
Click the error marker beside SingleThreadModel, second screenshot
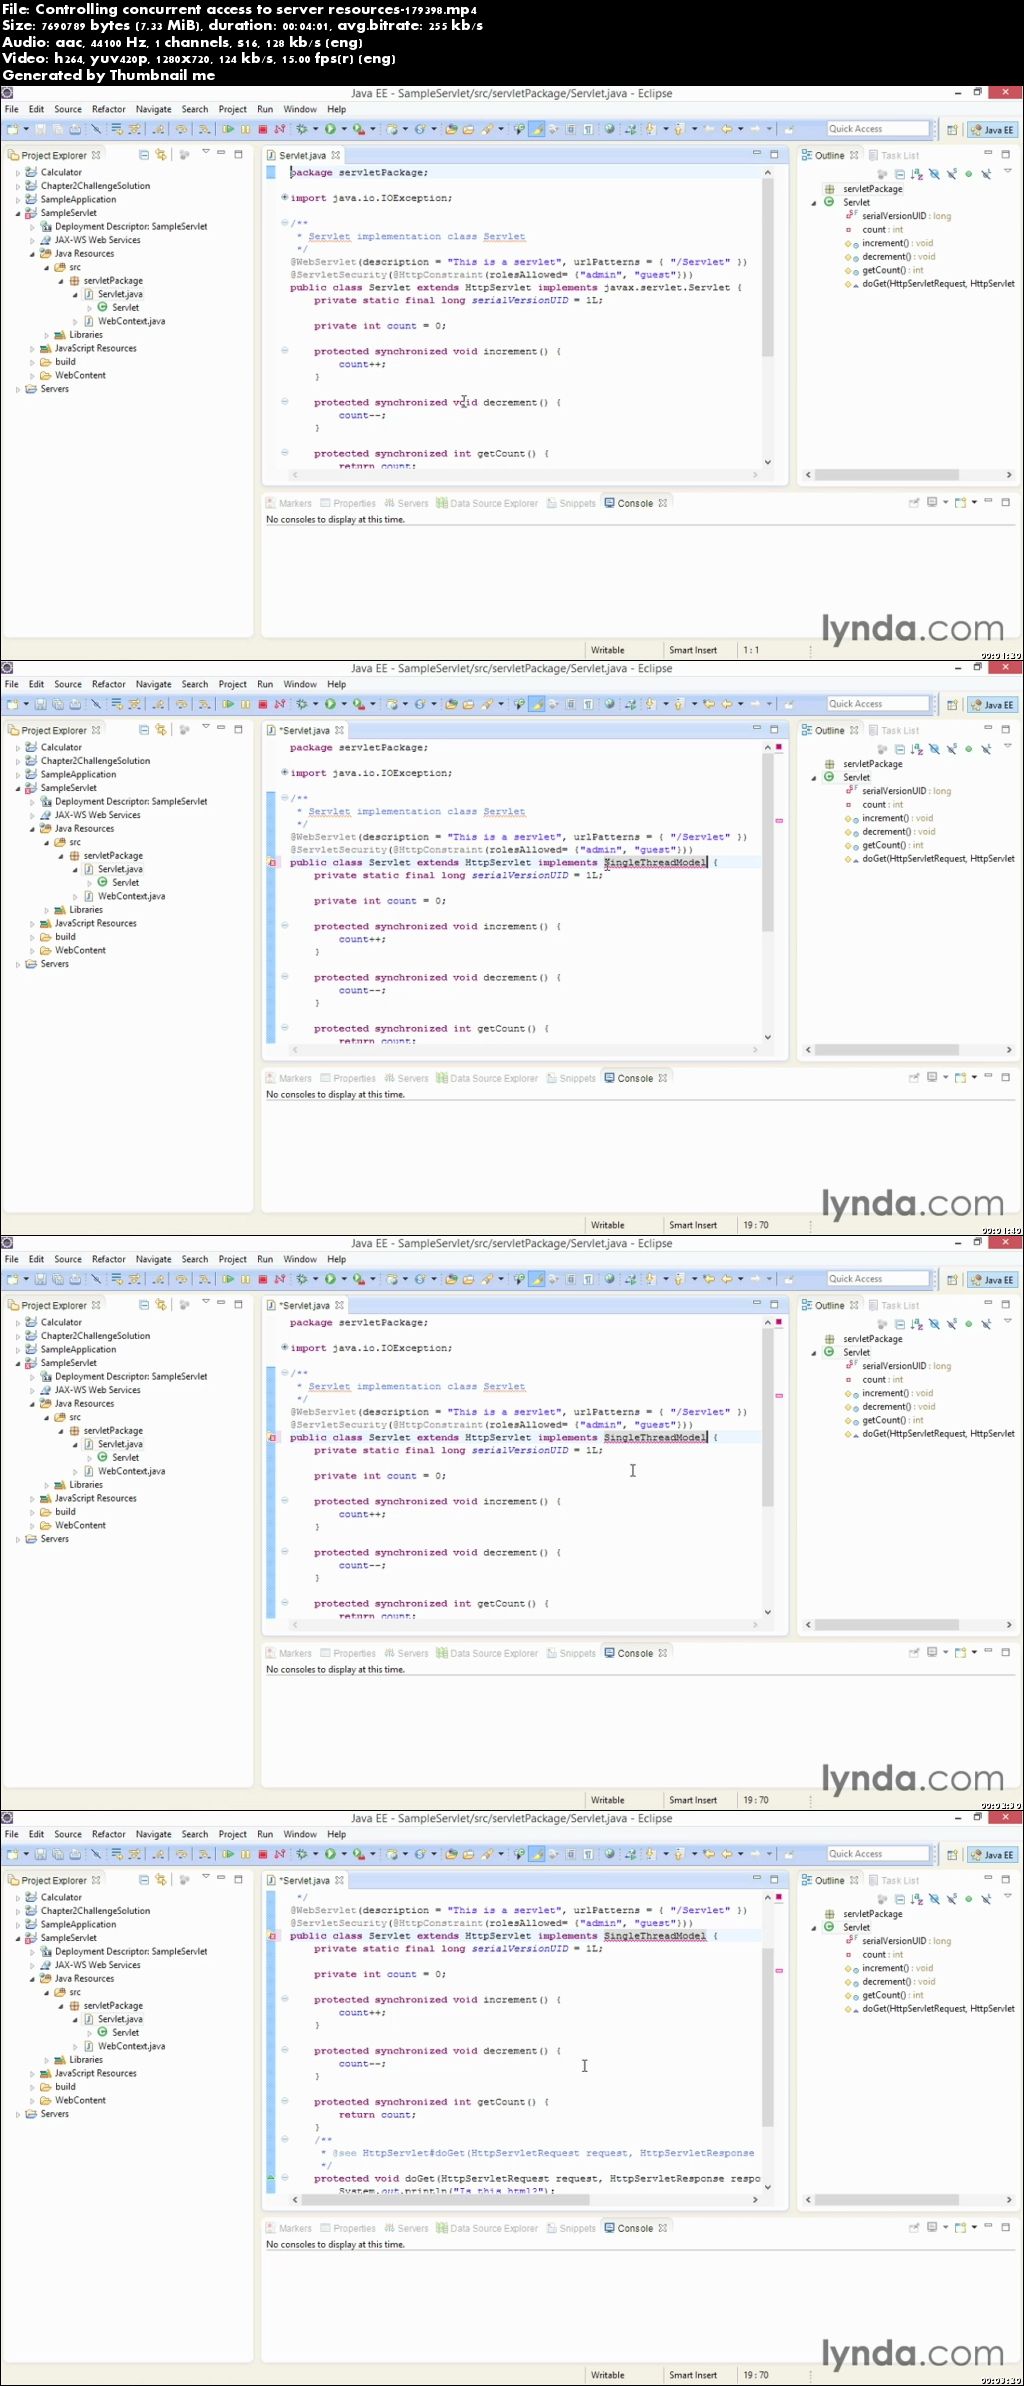coord(272,862)
